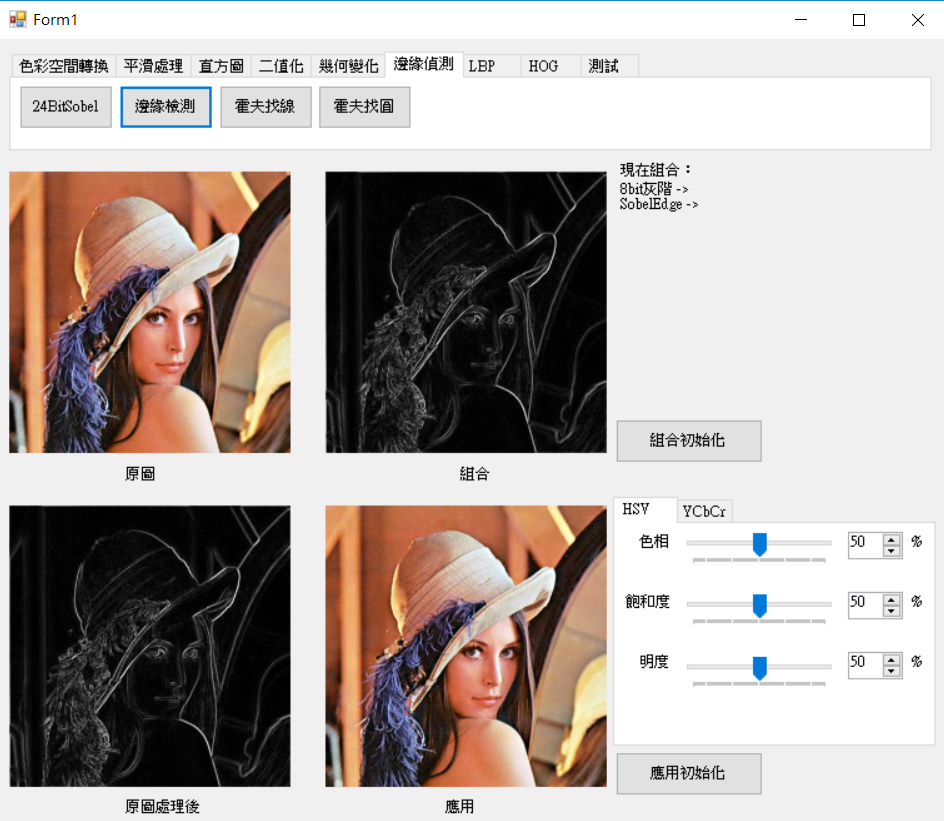Click the 色相 slider thumb

(760, 544)
